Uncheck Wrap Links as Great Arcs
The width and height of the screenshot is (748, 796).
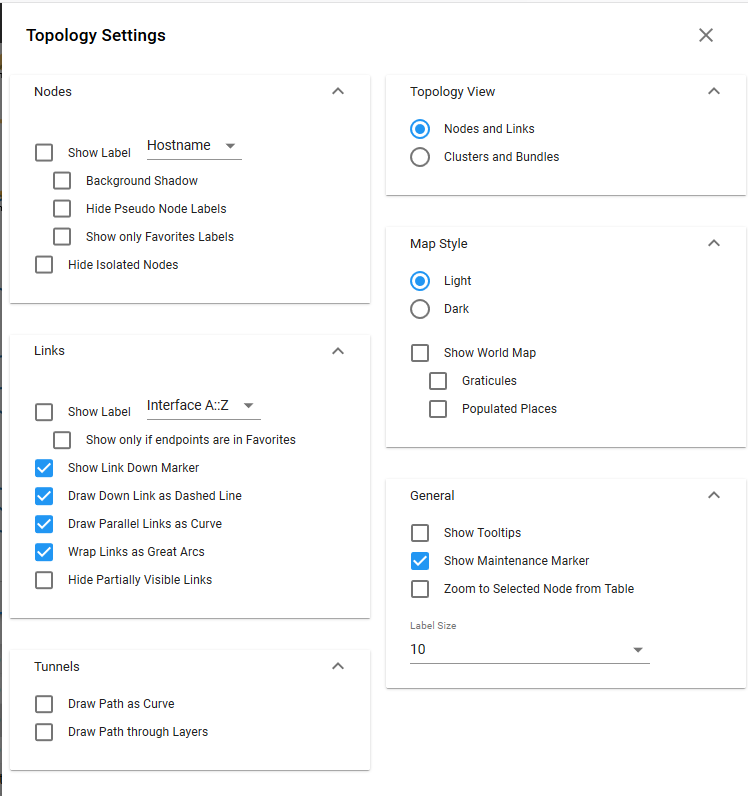(x=44, y=552)
